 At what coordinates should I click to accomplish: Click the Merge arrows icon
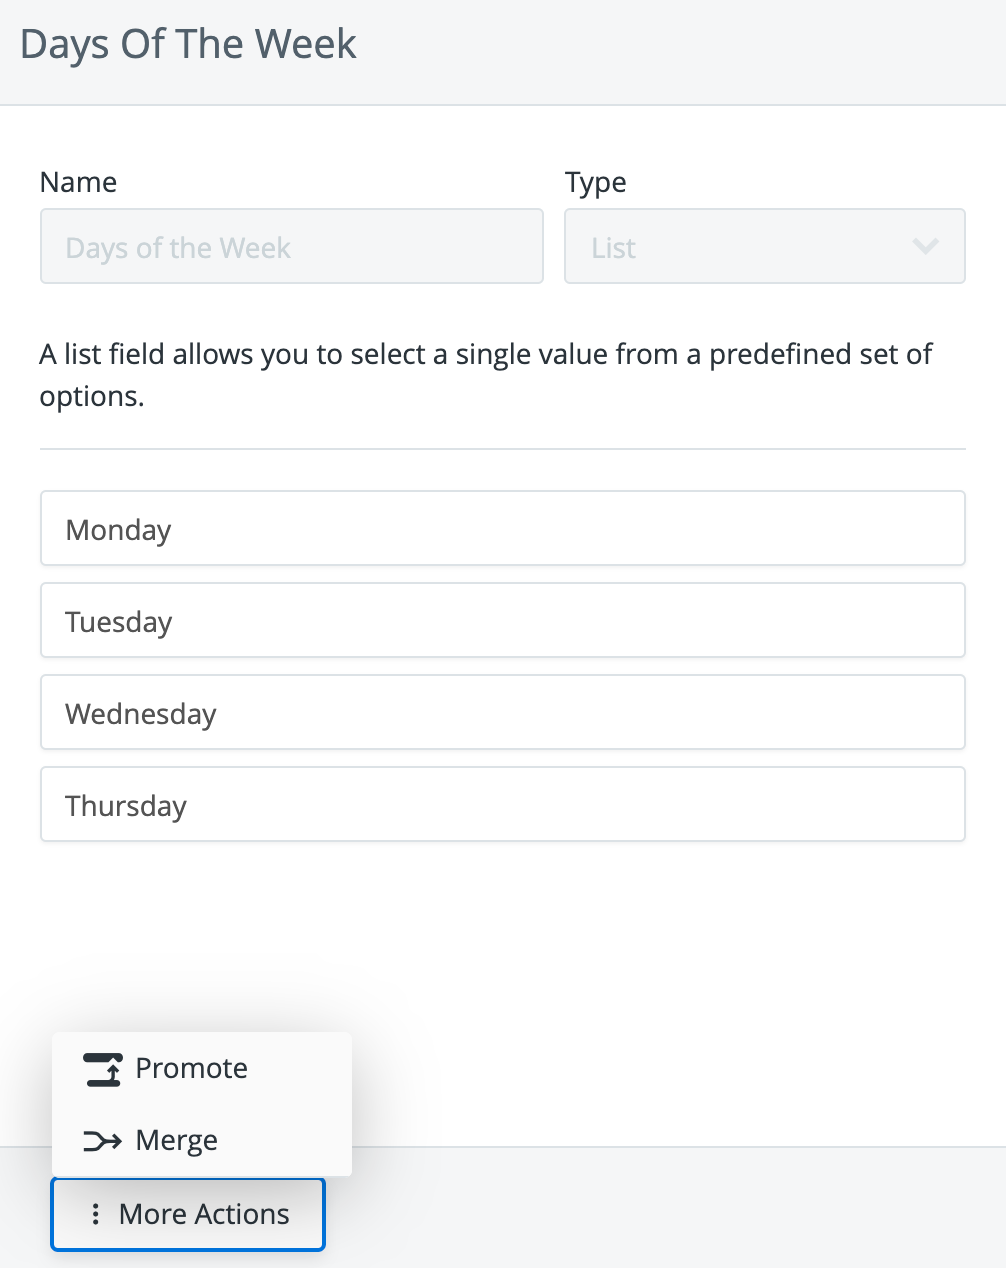coord(102,1141)
